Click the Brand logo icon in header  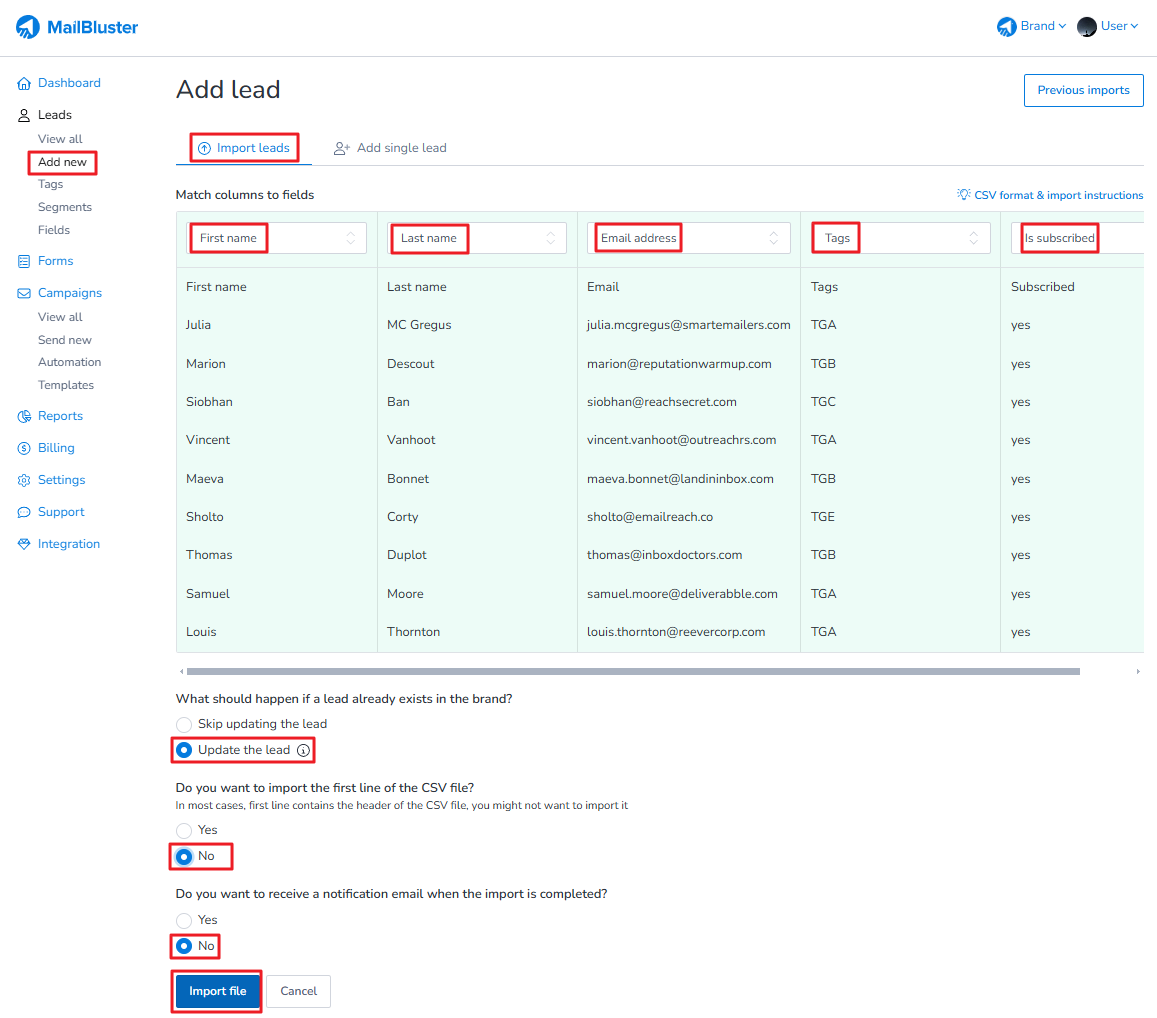[x=1006, y=27]
